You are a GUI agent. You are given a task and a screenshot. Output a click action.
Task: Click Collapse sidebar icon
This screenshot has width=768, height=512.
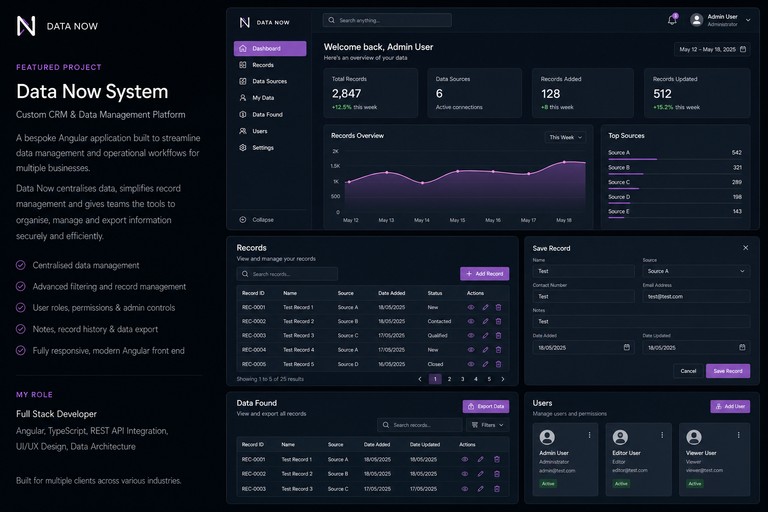point(242,219)
